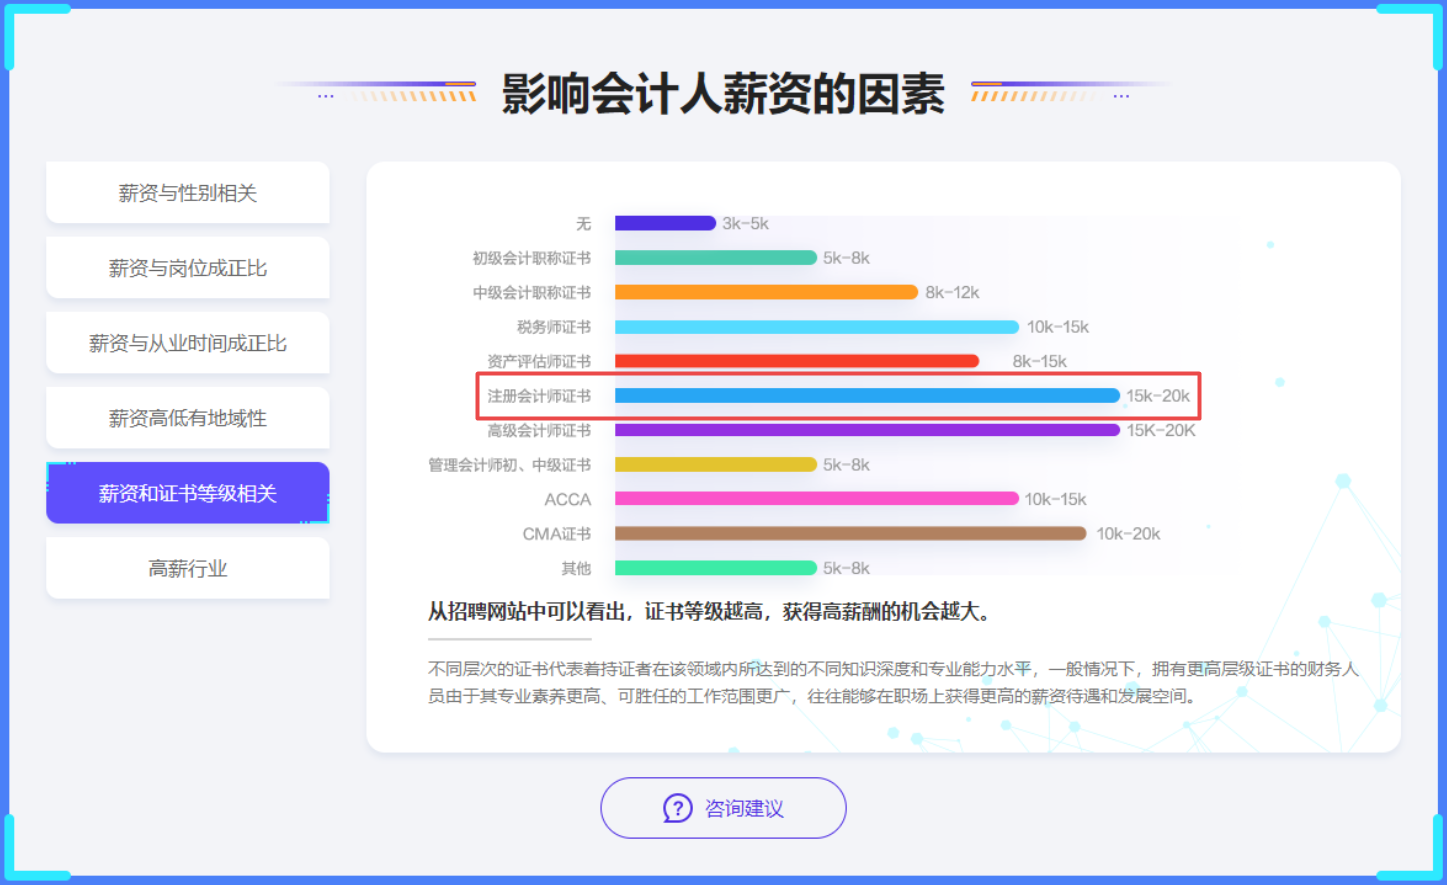The height and width of the screenshot is (885, 1447).
Task: Select the 薪资与从业时间成正比 tab
Action: pyautogui.click(x=188, y=342)
